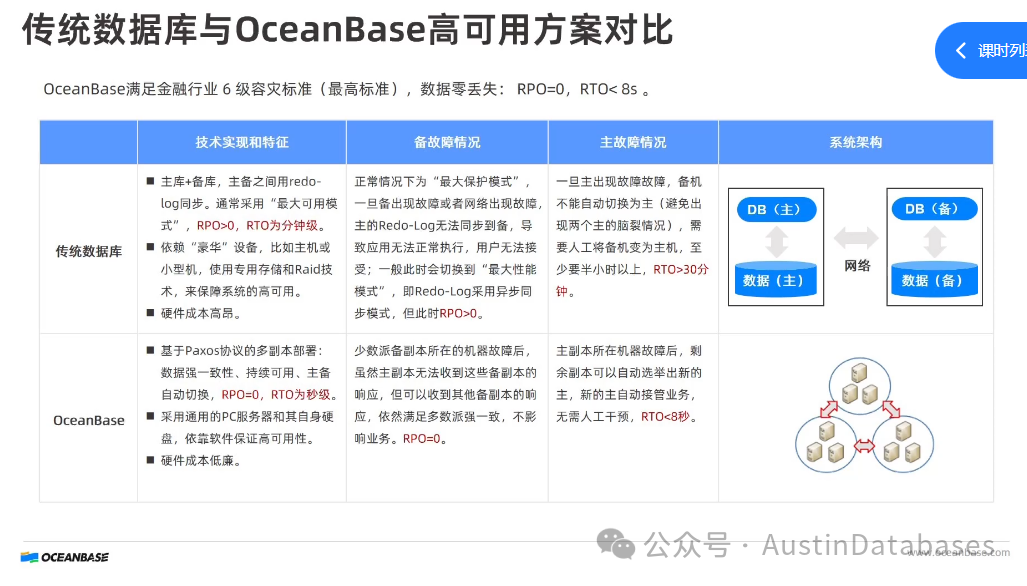The height and width of the screenshot is (586, 1027).
Task: Click the top server cluster circle
Action: pos(859,385)
